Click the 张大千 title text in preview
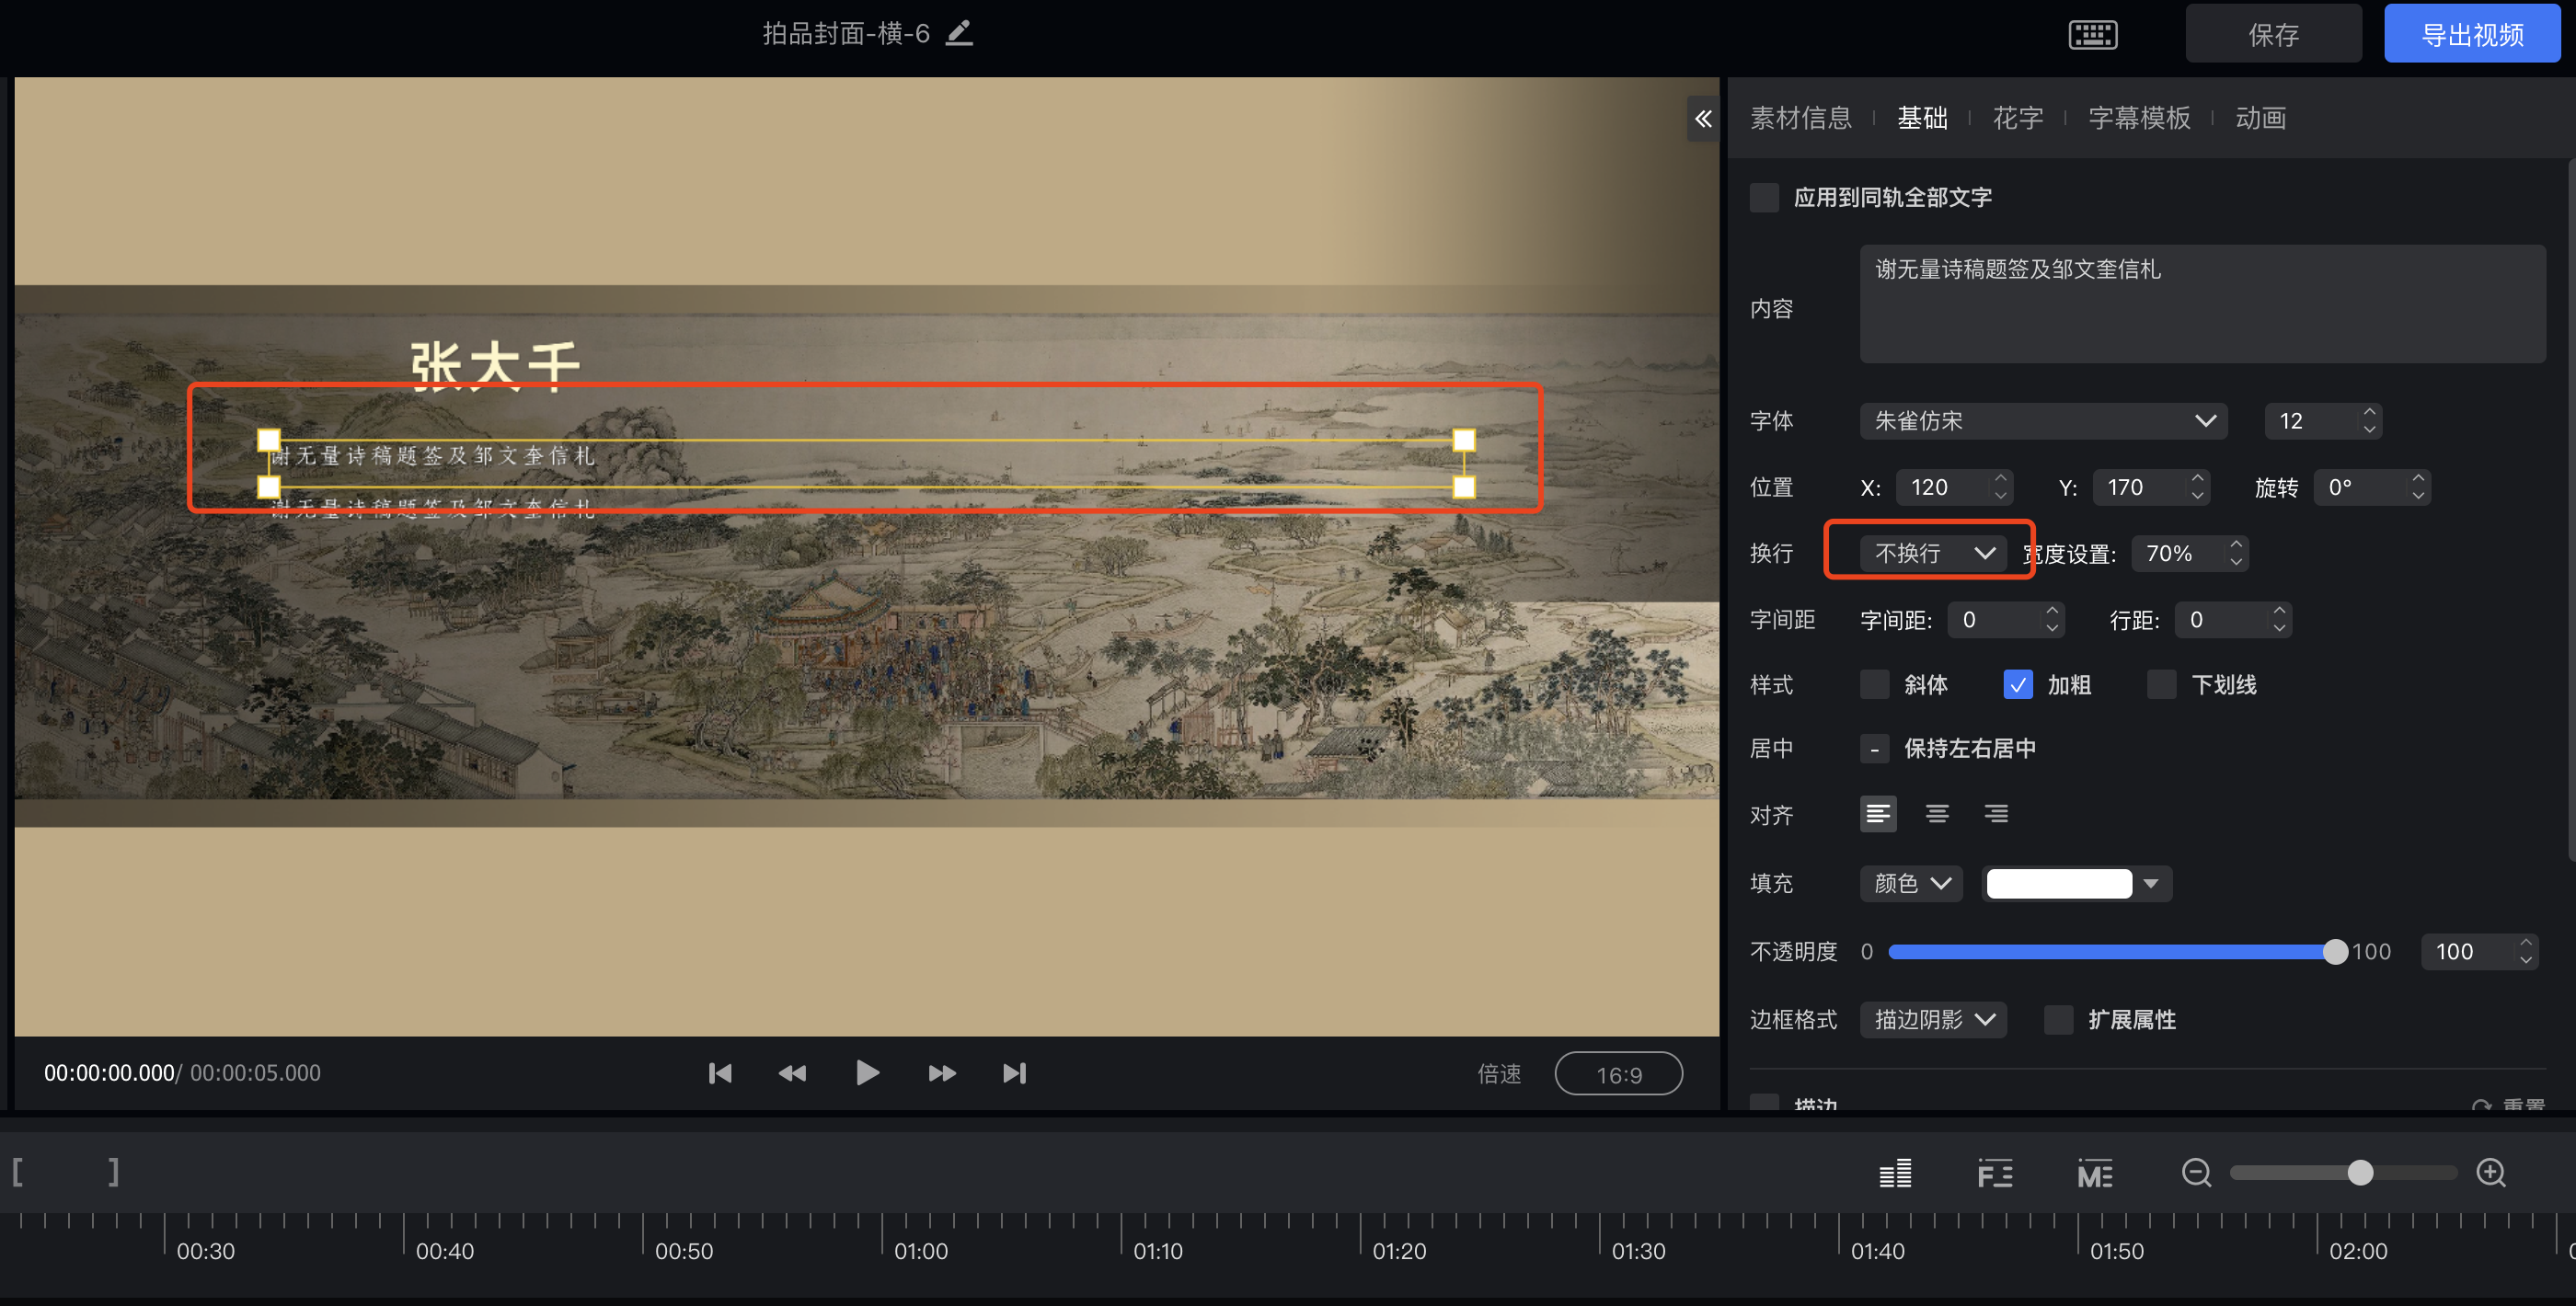The width and height of the screenshot is (2576, 1306). coord(495,366)
